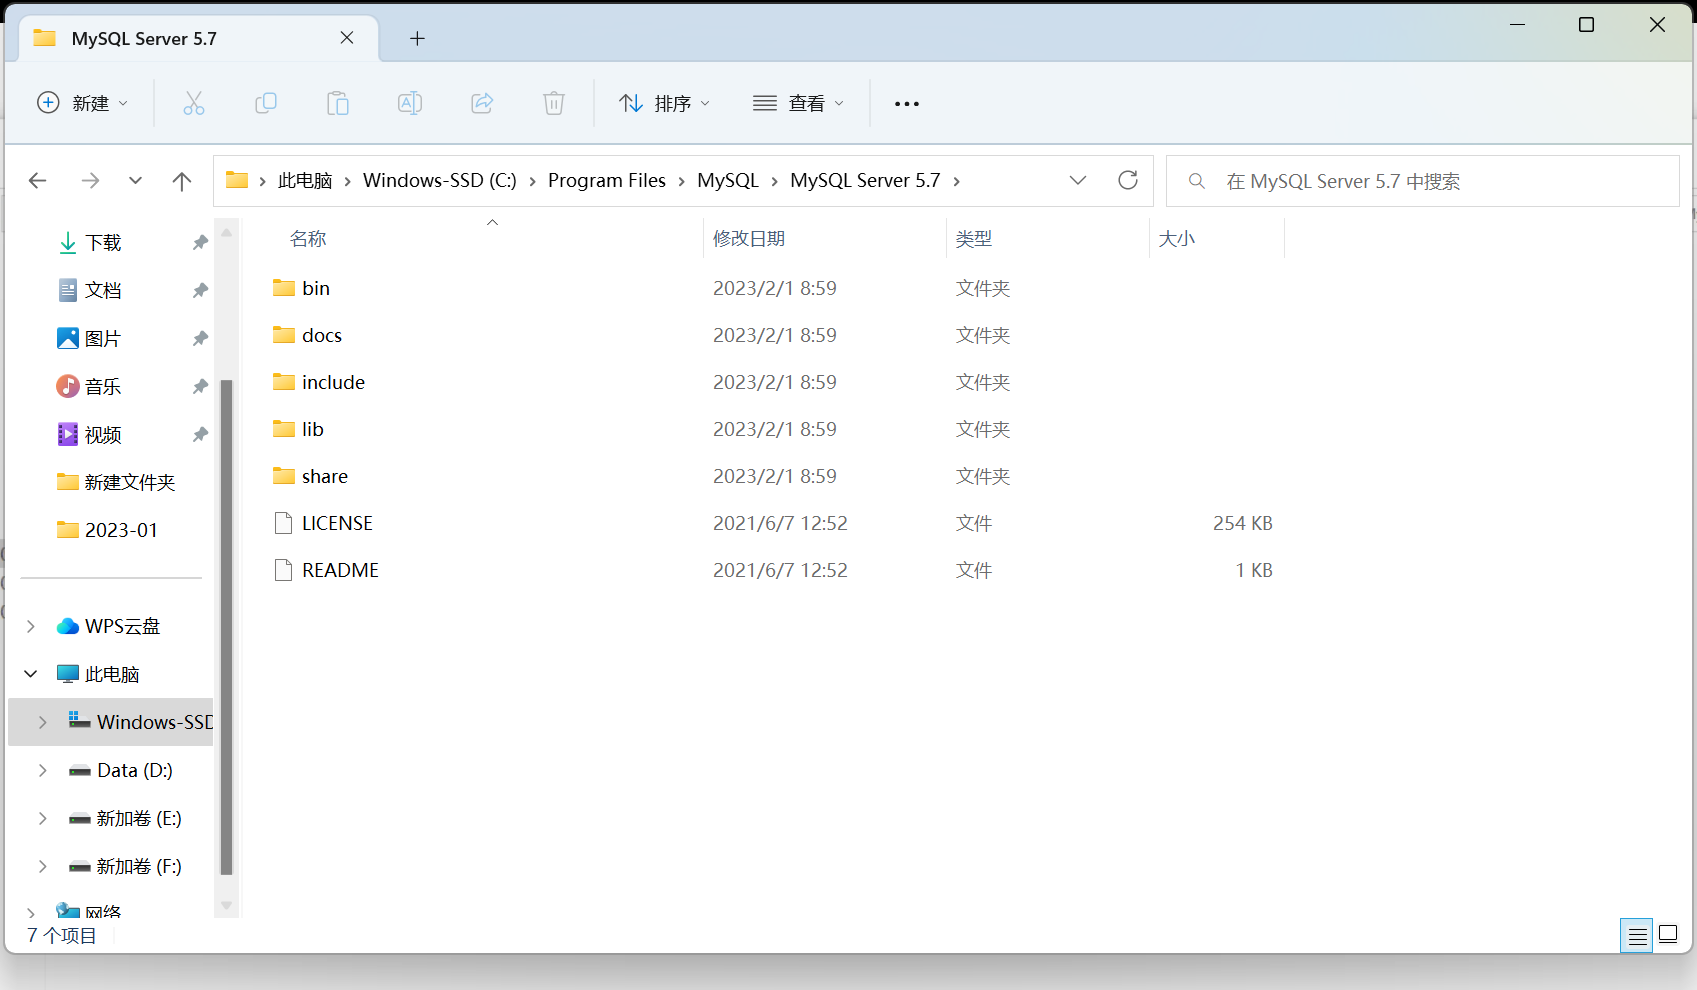Select the include folder icon
Image resolution: width=1697 pixels, height=990 pixels.
pyautogui.click(x=284, y=382)
